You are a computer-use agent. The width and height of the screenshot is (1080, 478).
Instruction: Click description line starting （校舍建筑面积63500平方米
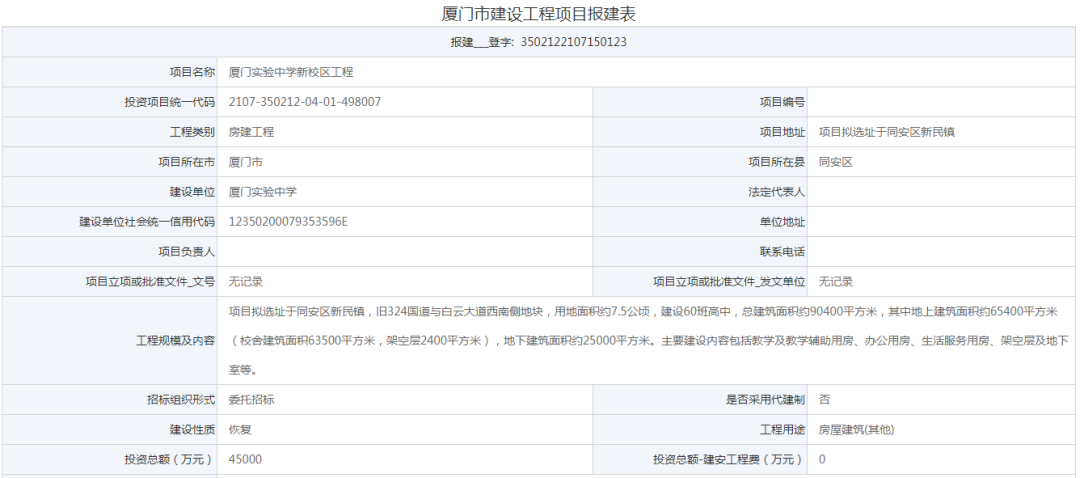(x=648, y=341)
